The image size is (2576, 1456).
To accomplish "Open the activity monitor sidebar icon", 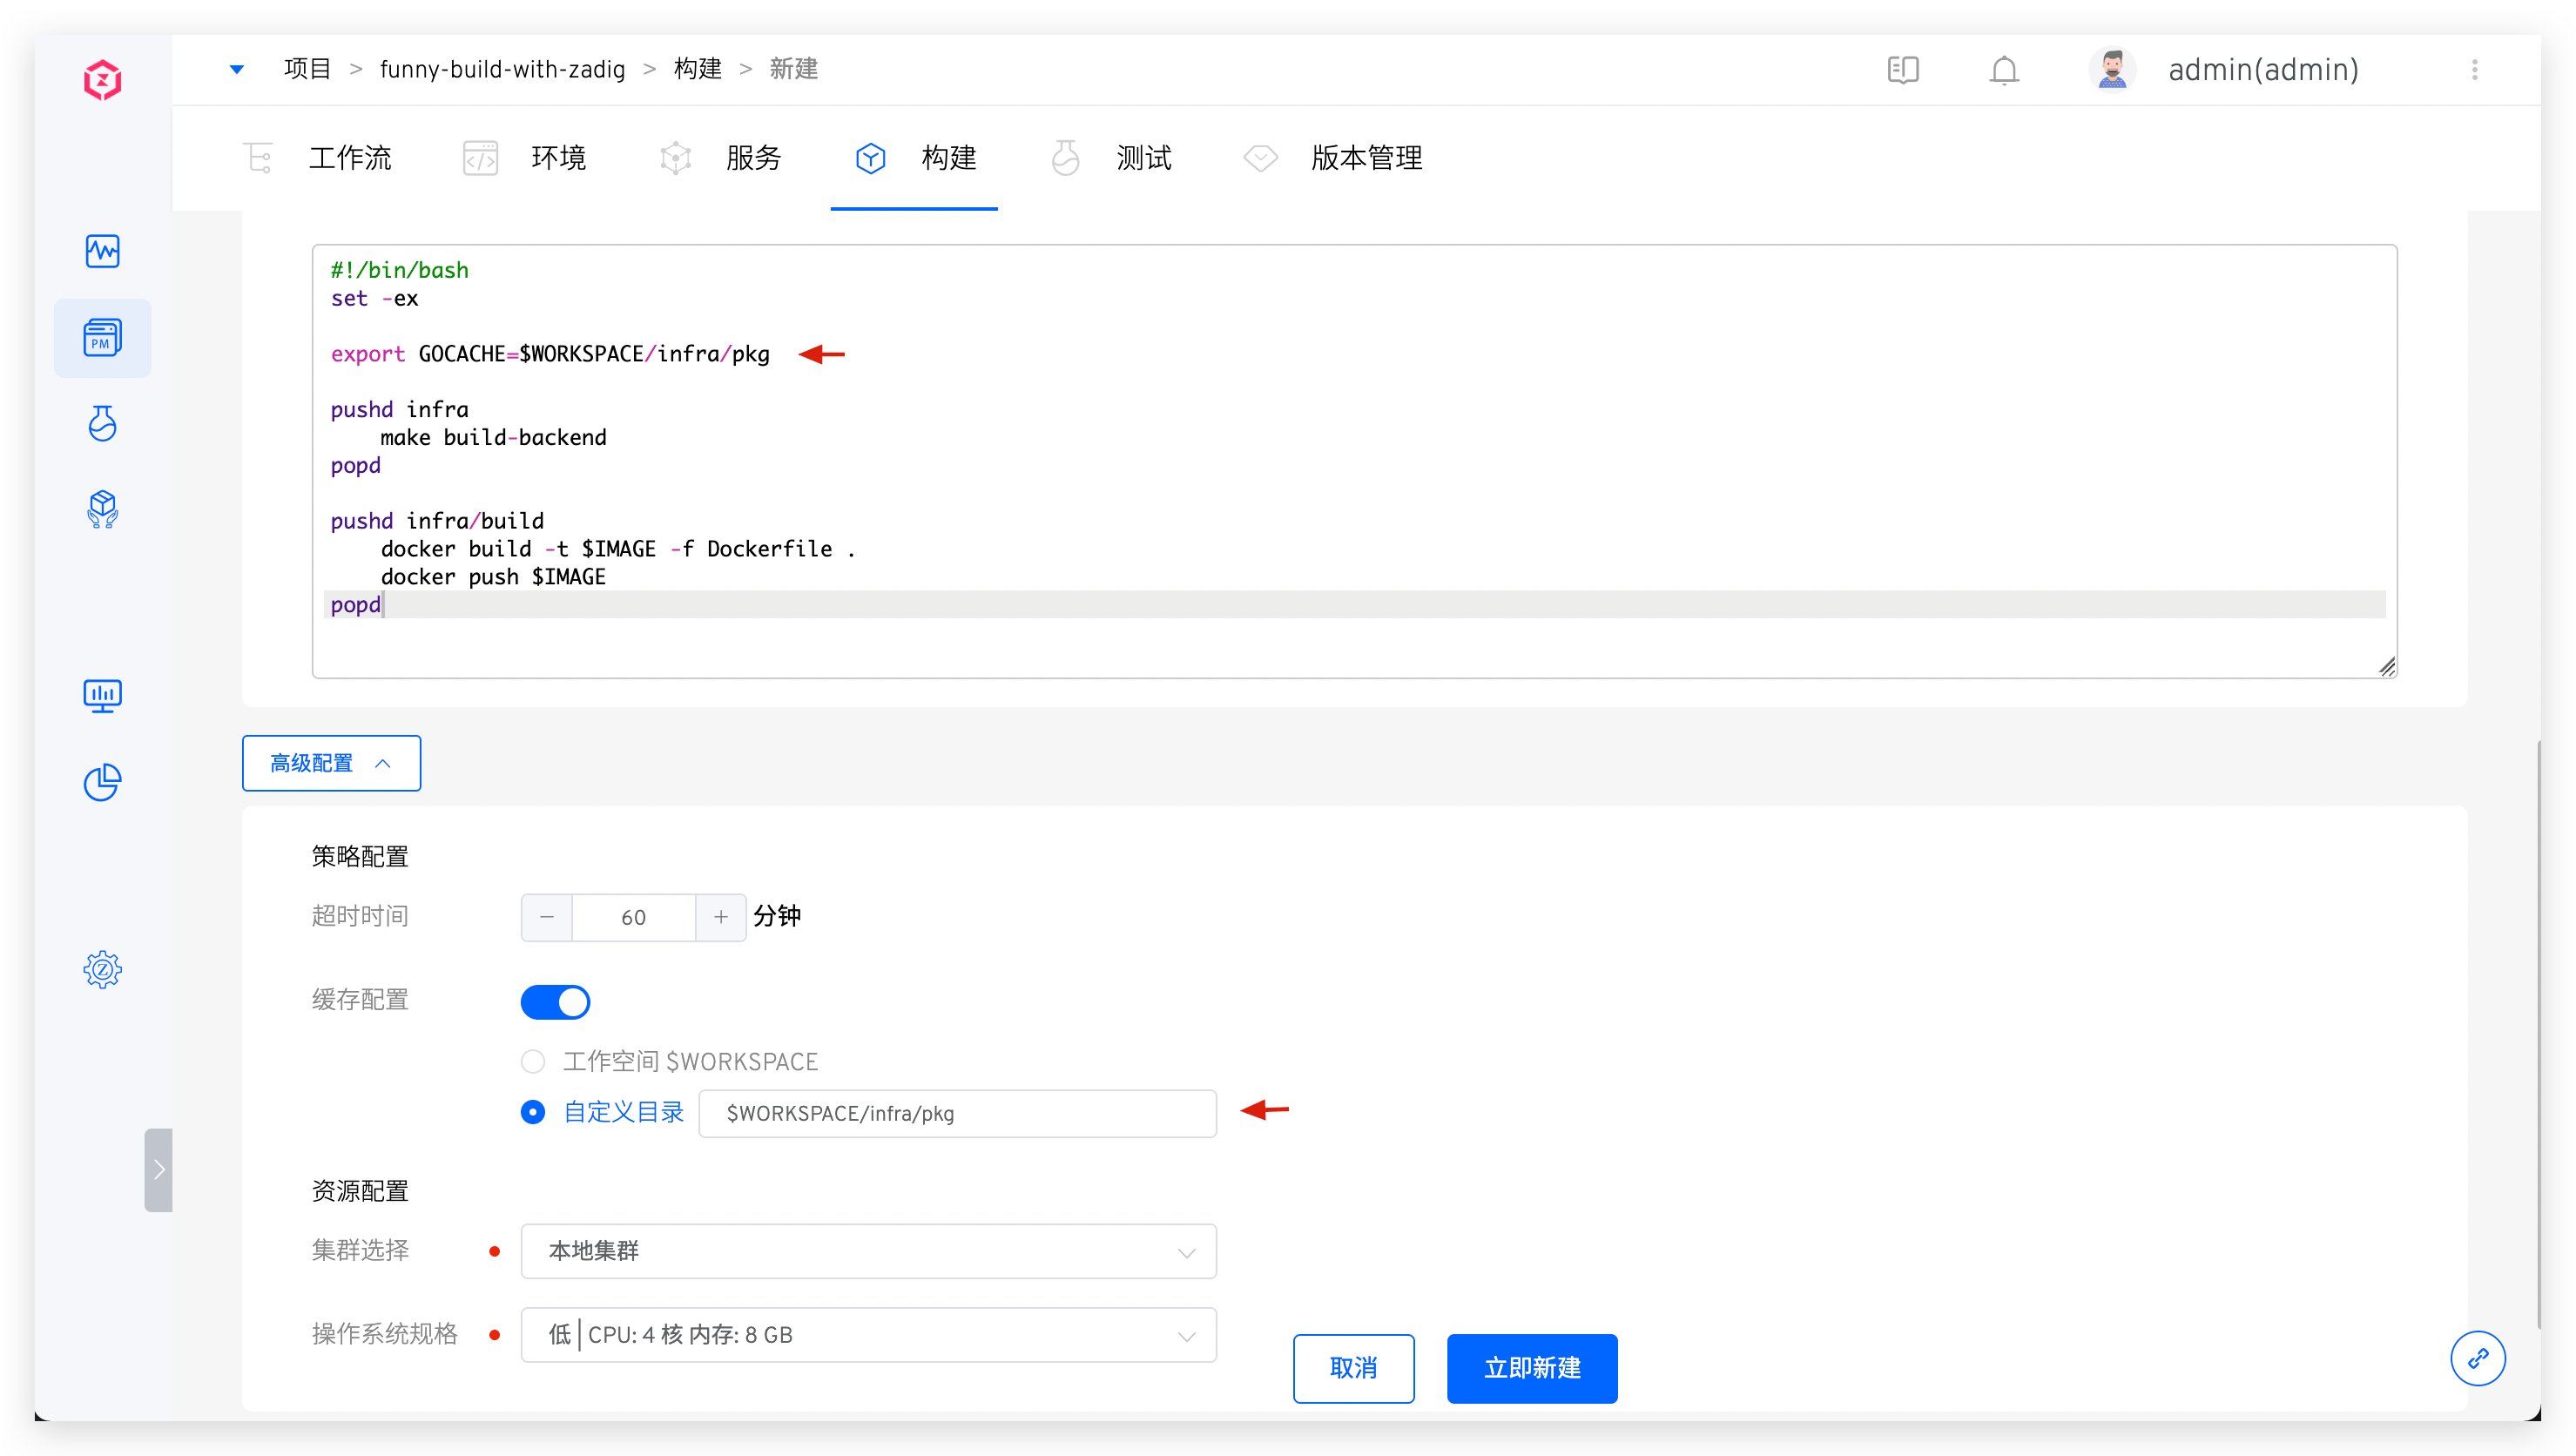I will [102, 251].
